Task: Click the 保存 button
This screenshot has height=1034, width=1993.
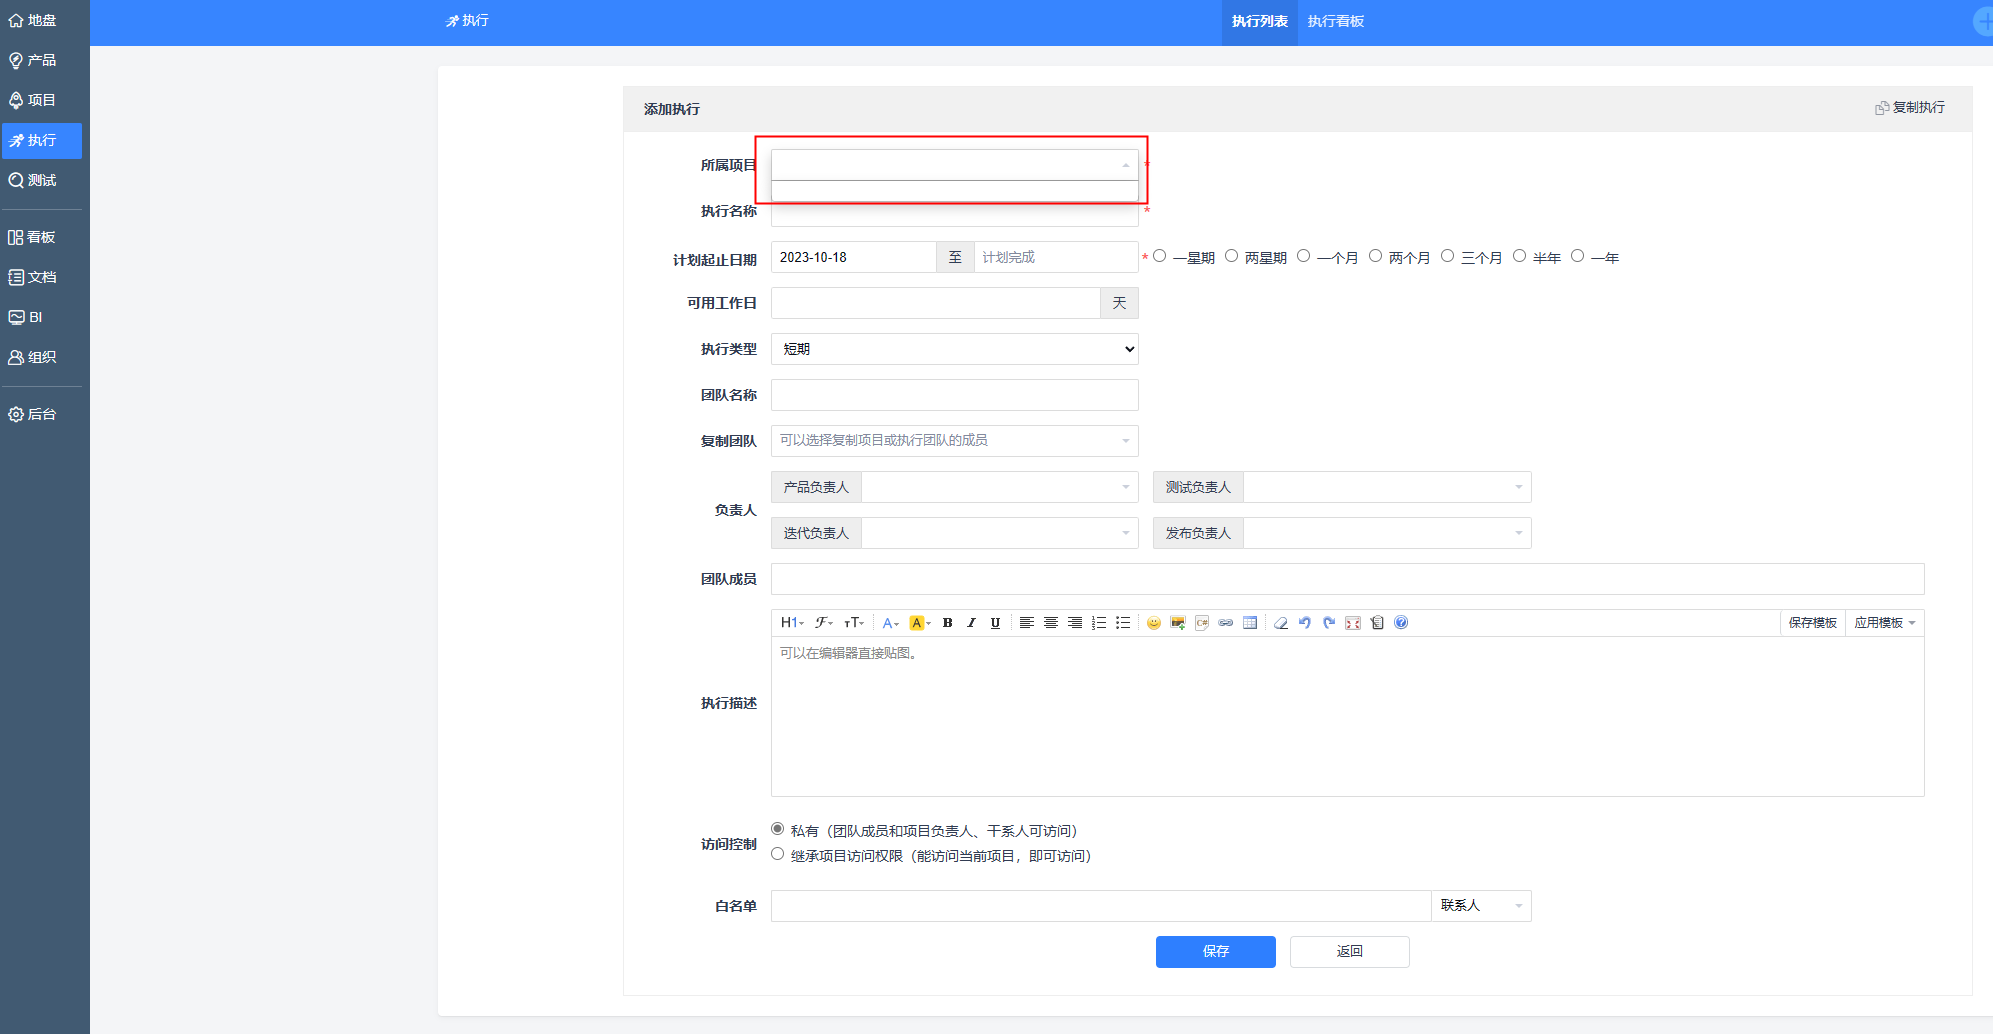Action: click(x=1215, y=951)
